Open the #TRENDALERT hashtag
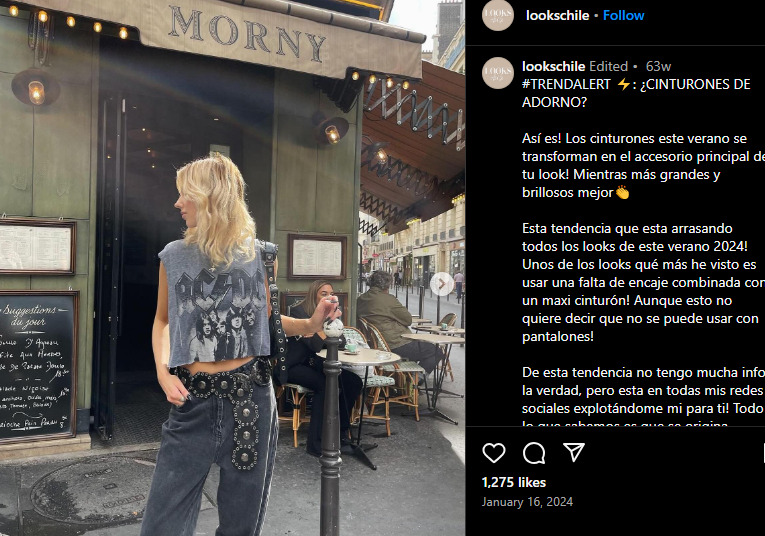 [566, 84]
